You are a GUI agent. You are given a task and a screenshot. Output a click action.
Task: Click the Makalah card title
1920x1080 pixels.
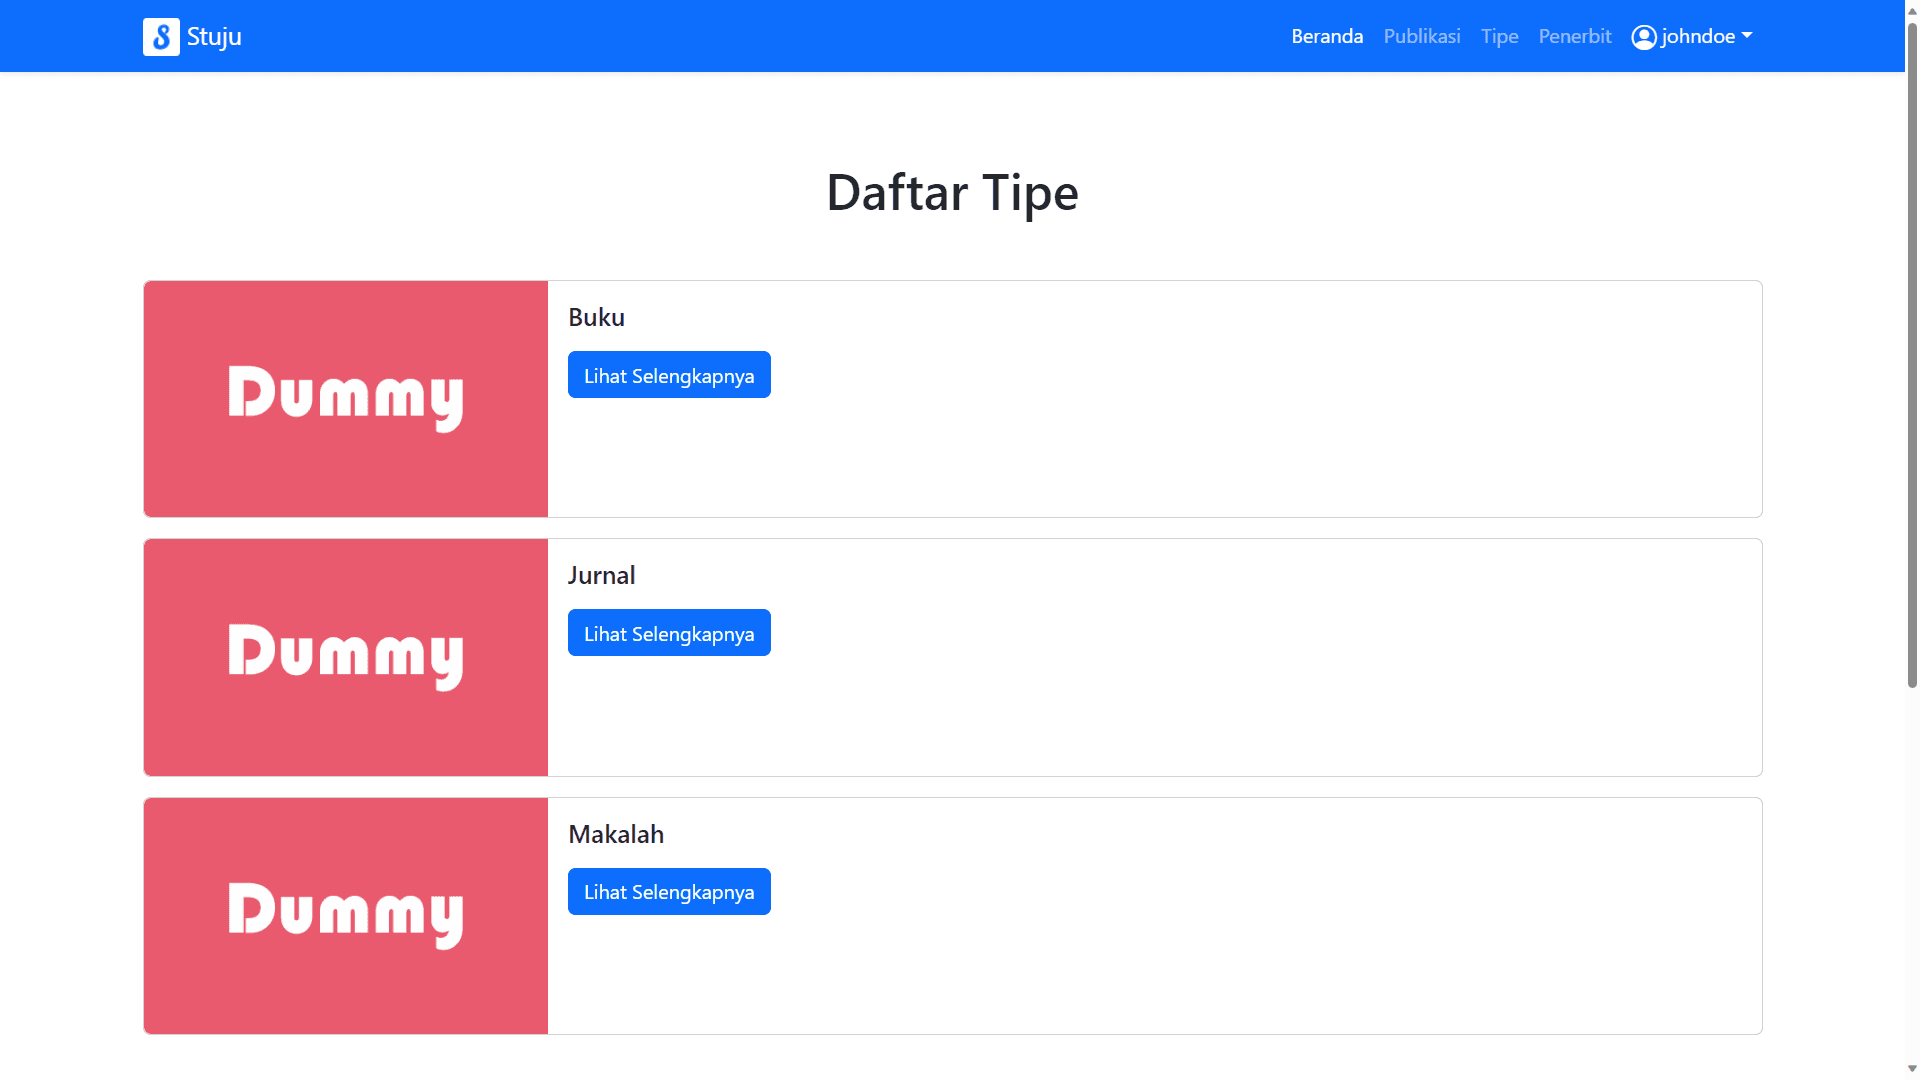[615, 834]
